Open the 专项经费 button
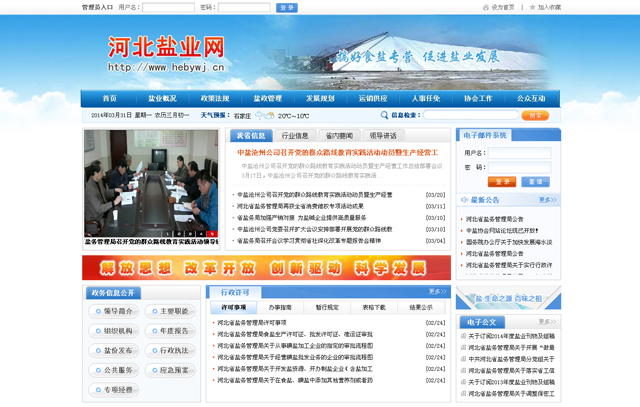 pyautogui.click(x=113, y=390)
